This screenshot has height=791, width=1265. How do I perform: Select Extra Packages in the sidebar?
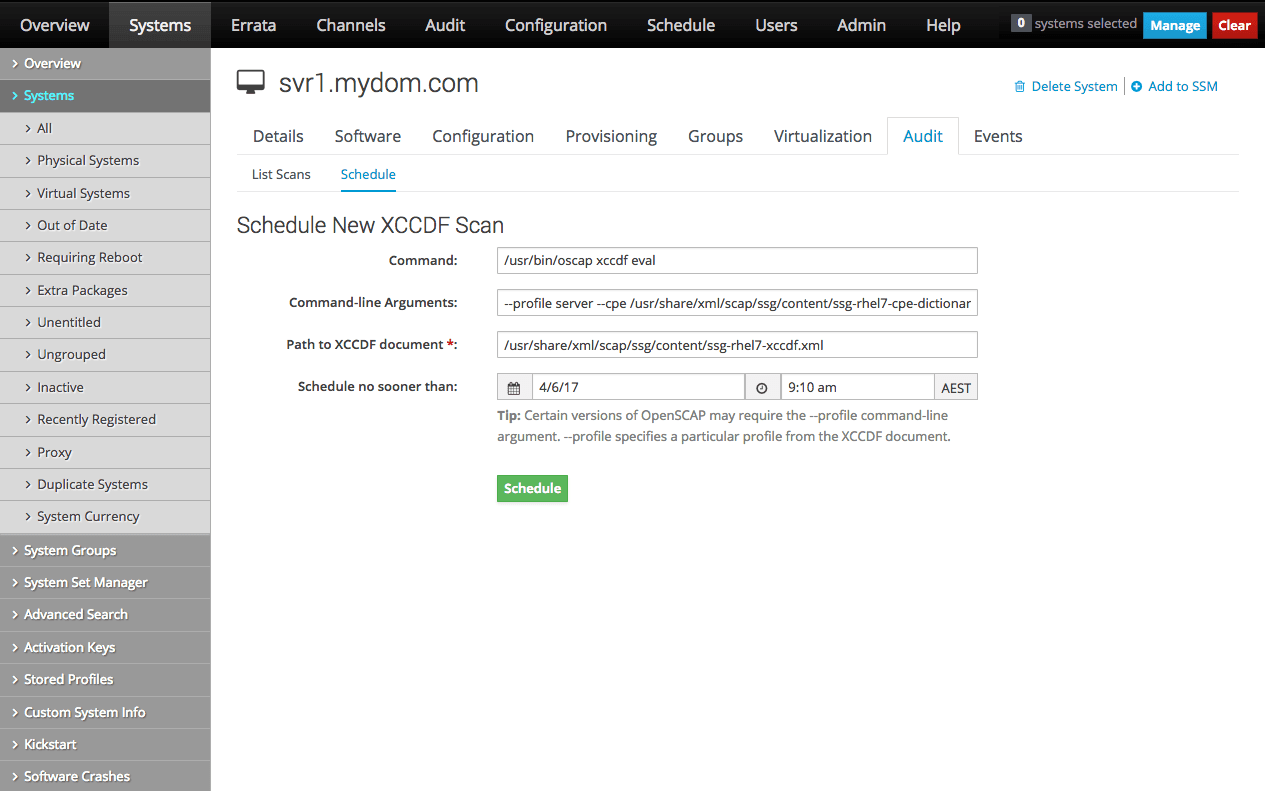[x=105, y=290]
